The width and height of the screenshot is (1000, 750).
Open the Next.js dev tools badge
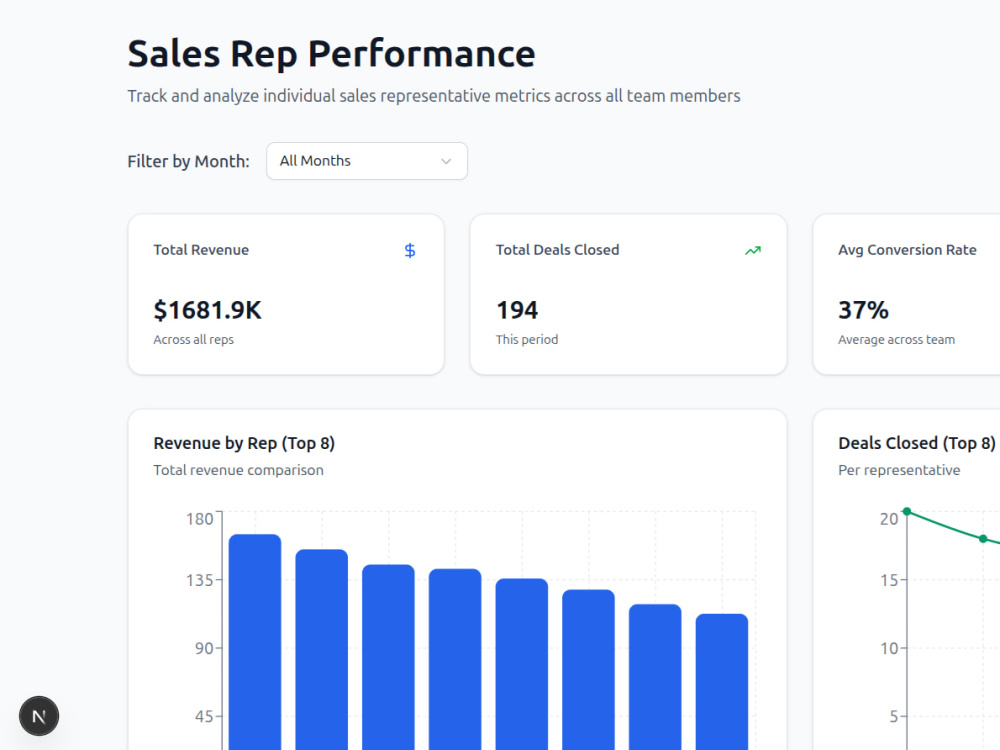pyautogui.click(x=39, y=716)
